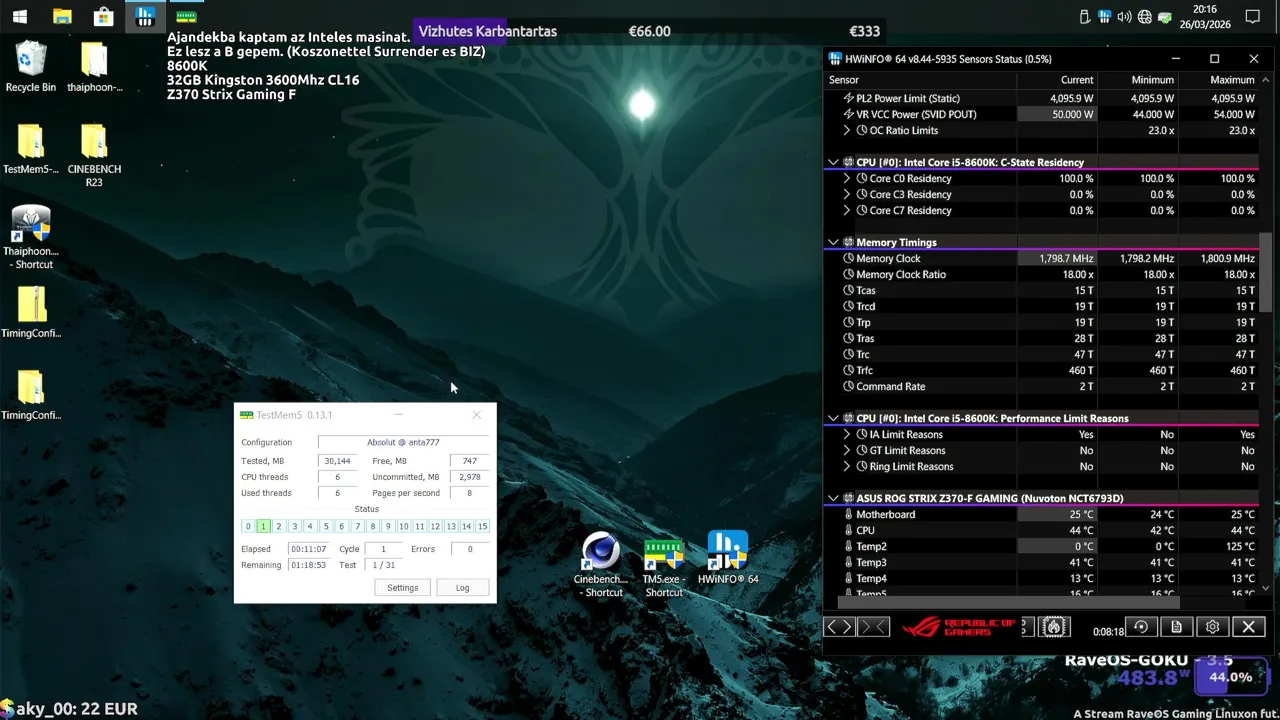Select the Memory Clock sensor row
Viewport: 1280px width, 720px height.
[1040, 258]
